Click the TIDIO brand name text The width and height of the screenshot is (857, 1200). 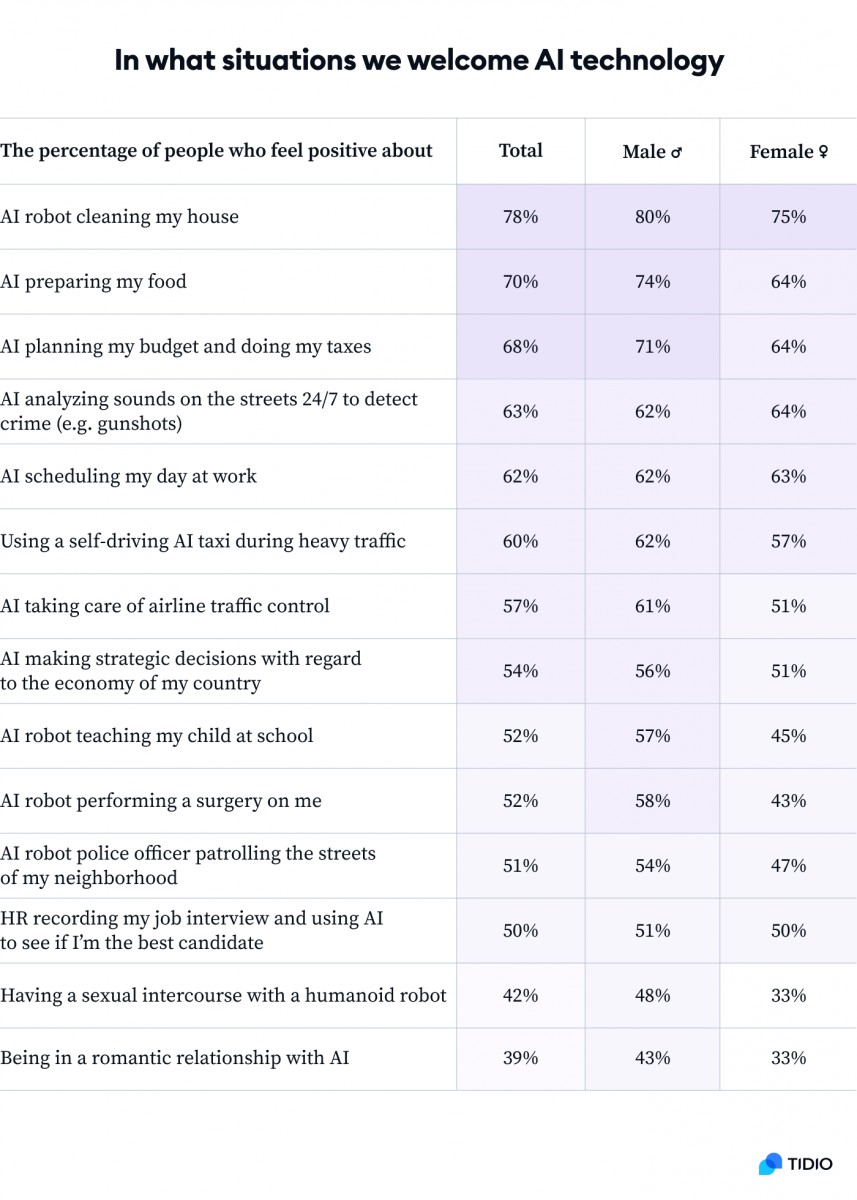(x=810, y=1165)
